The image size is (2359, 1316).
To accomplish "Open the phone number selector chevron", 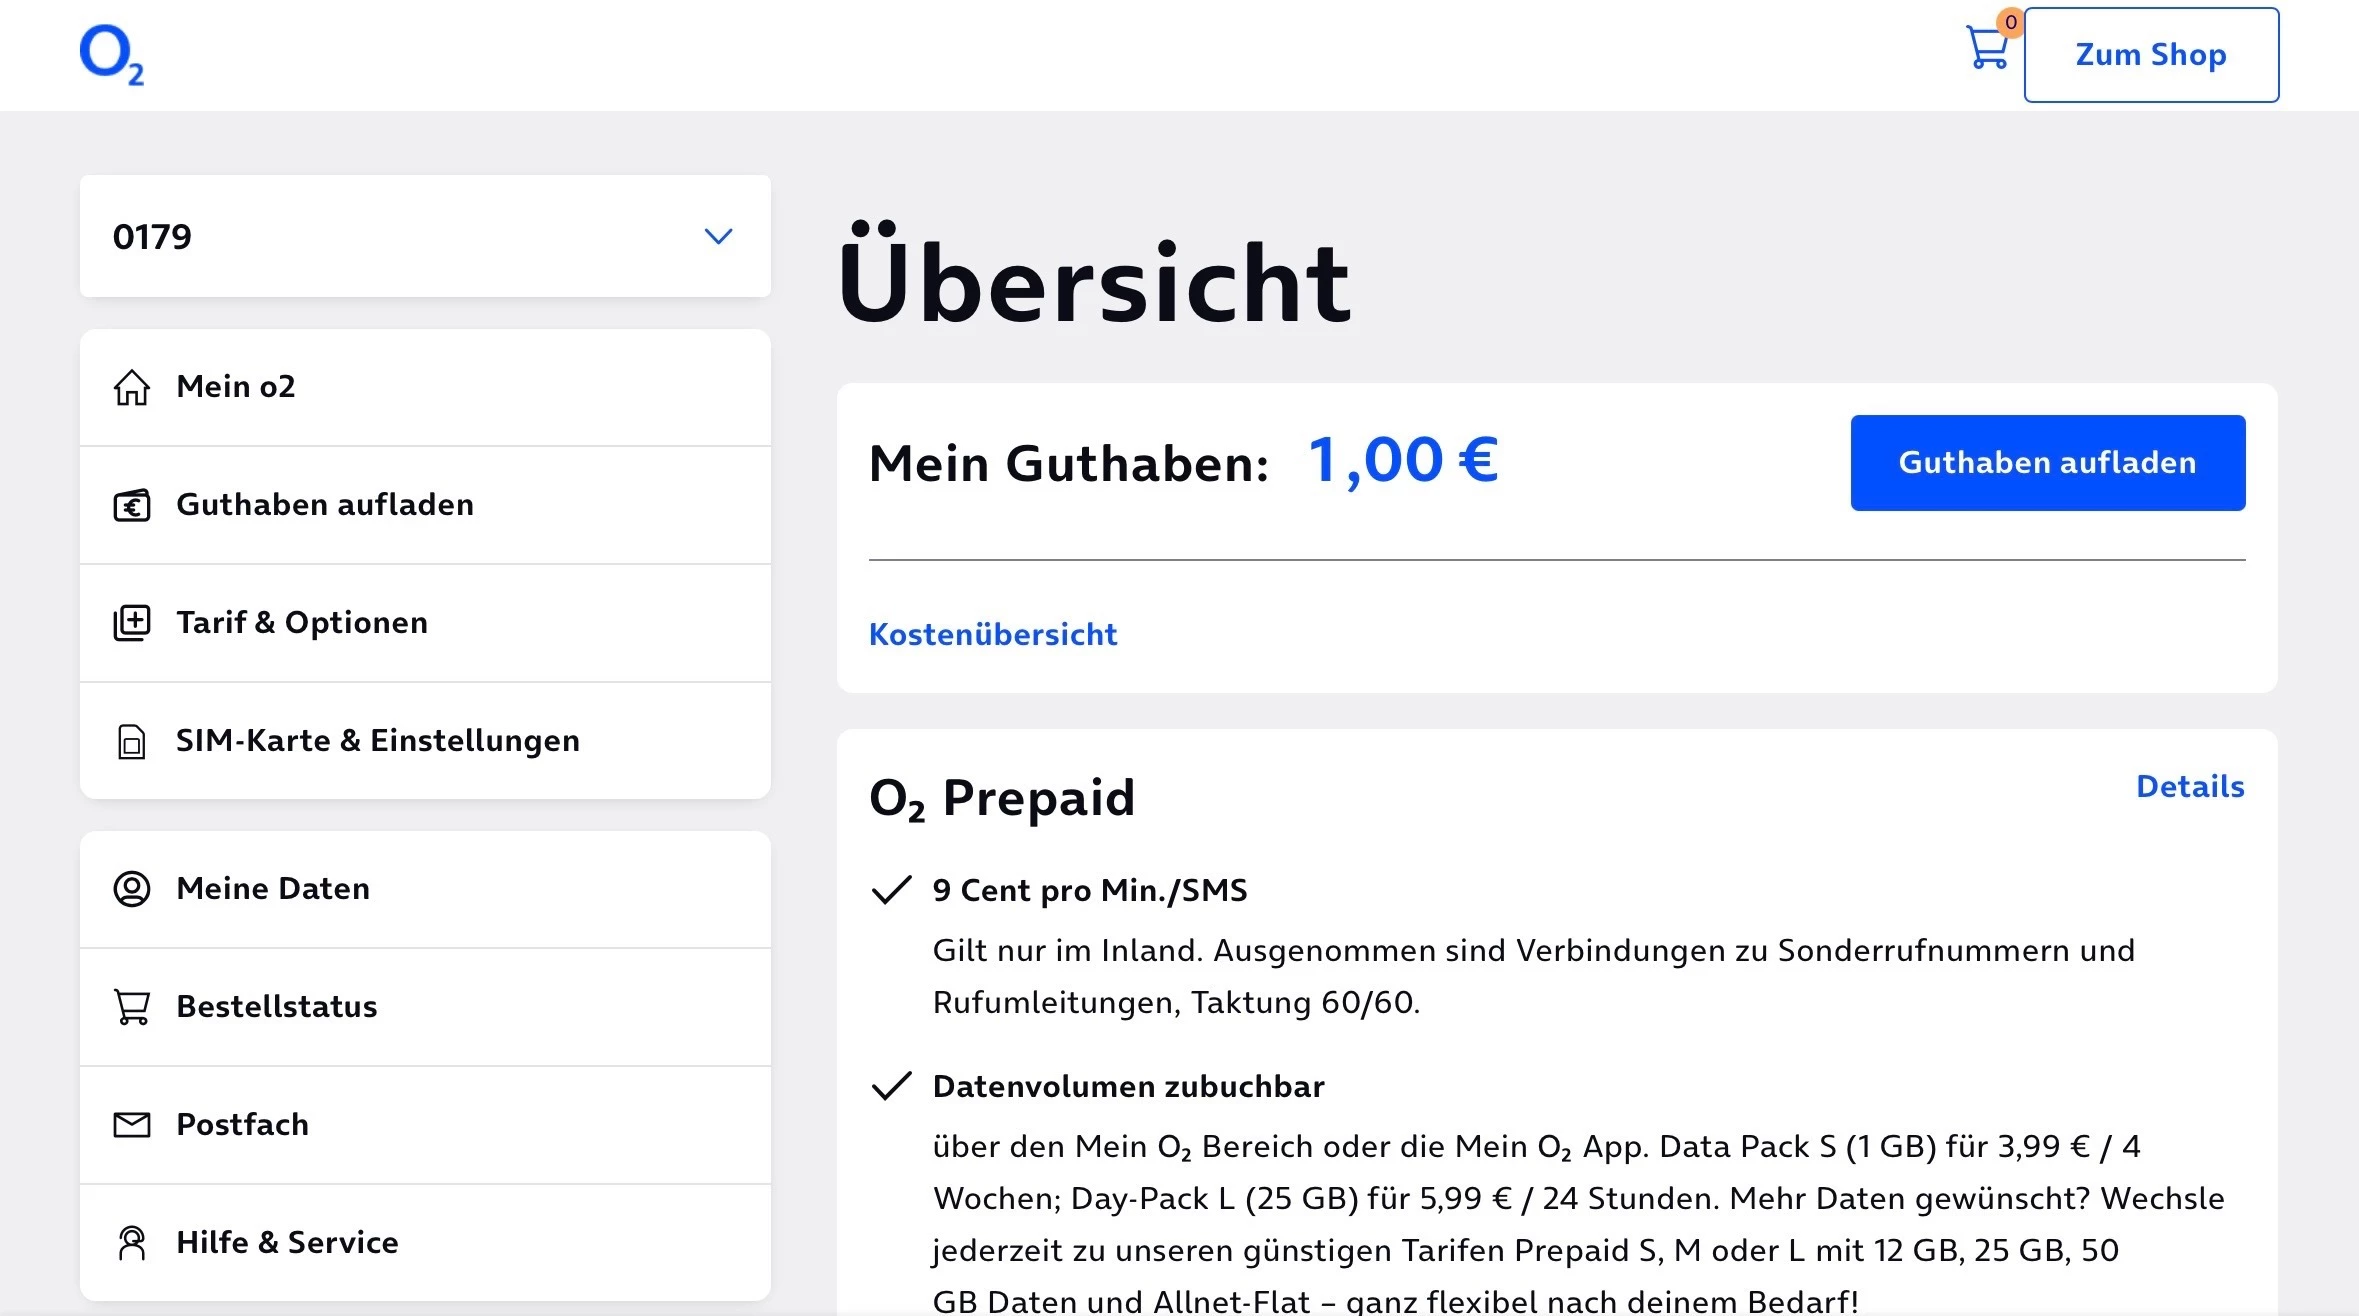I will [718, 236].
